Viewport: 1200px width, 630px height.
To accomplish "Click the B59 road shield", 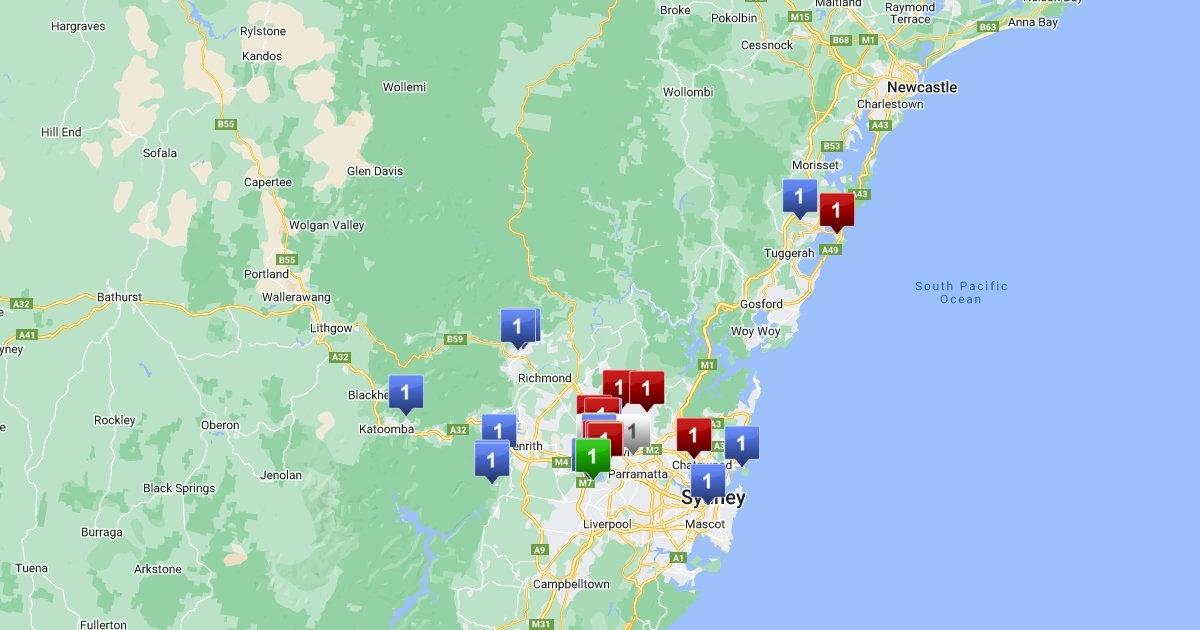I will (x=456, y=339).
